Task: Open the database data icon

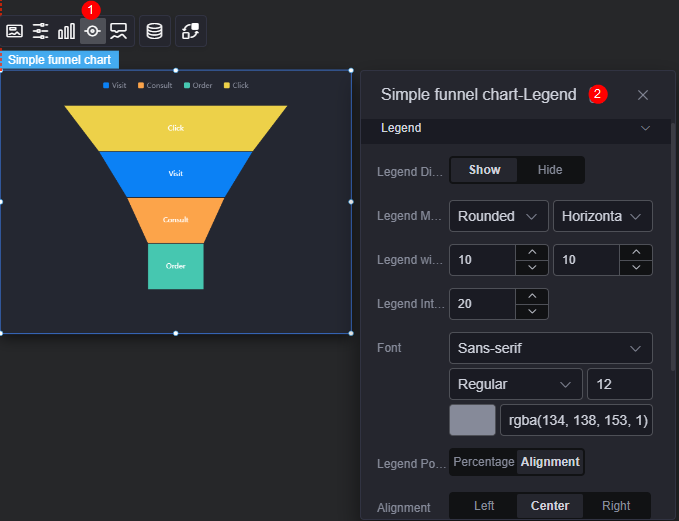Action: coord(155,31)
